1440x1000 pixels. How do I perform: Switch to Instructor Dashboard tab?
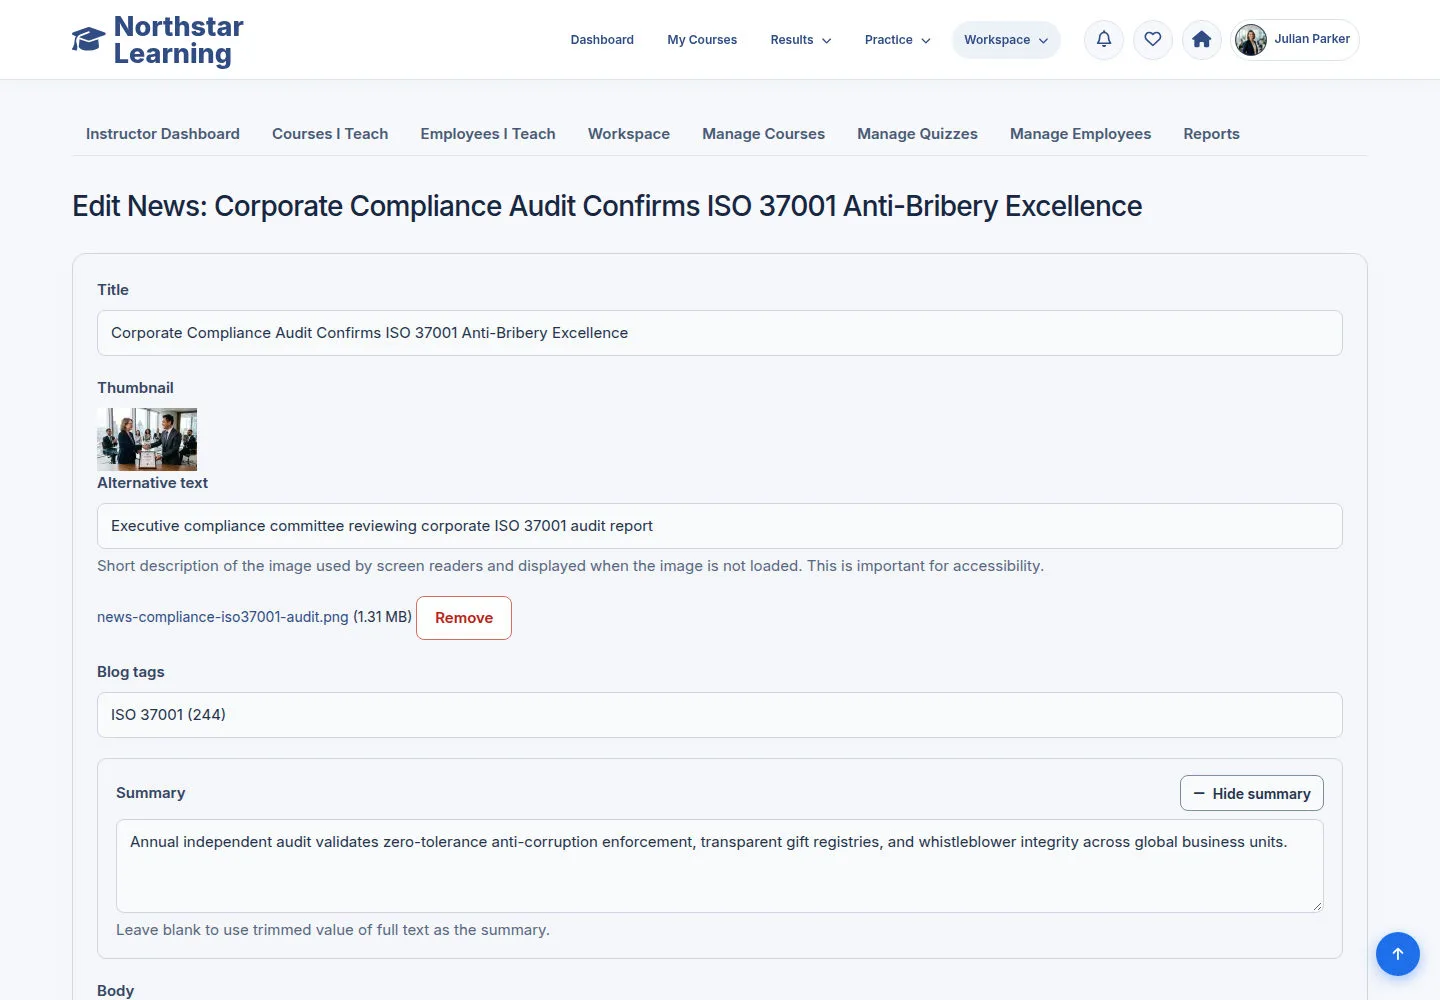(163, 134)
